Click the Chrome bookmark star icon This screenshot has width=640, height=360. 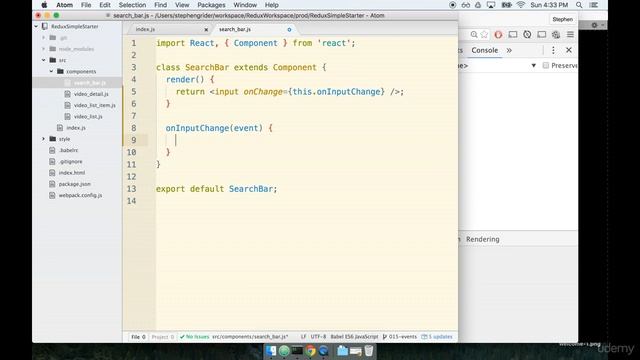484,35
